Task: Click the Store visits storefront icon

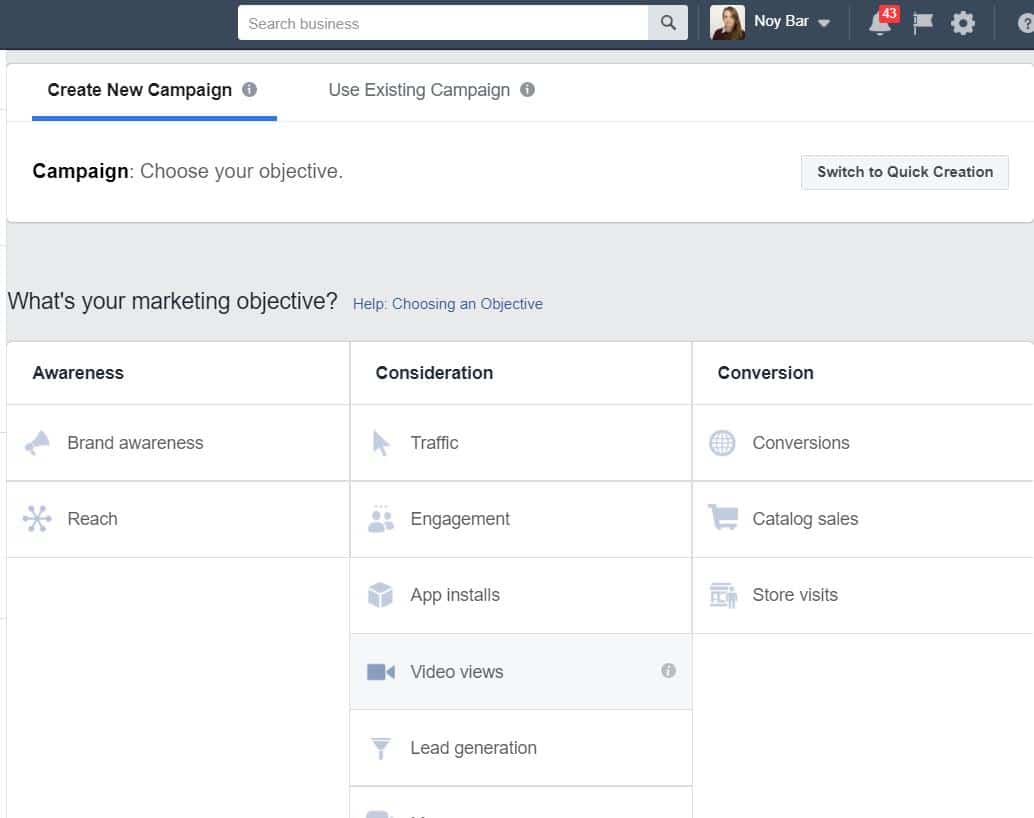Action: [723, 595]
